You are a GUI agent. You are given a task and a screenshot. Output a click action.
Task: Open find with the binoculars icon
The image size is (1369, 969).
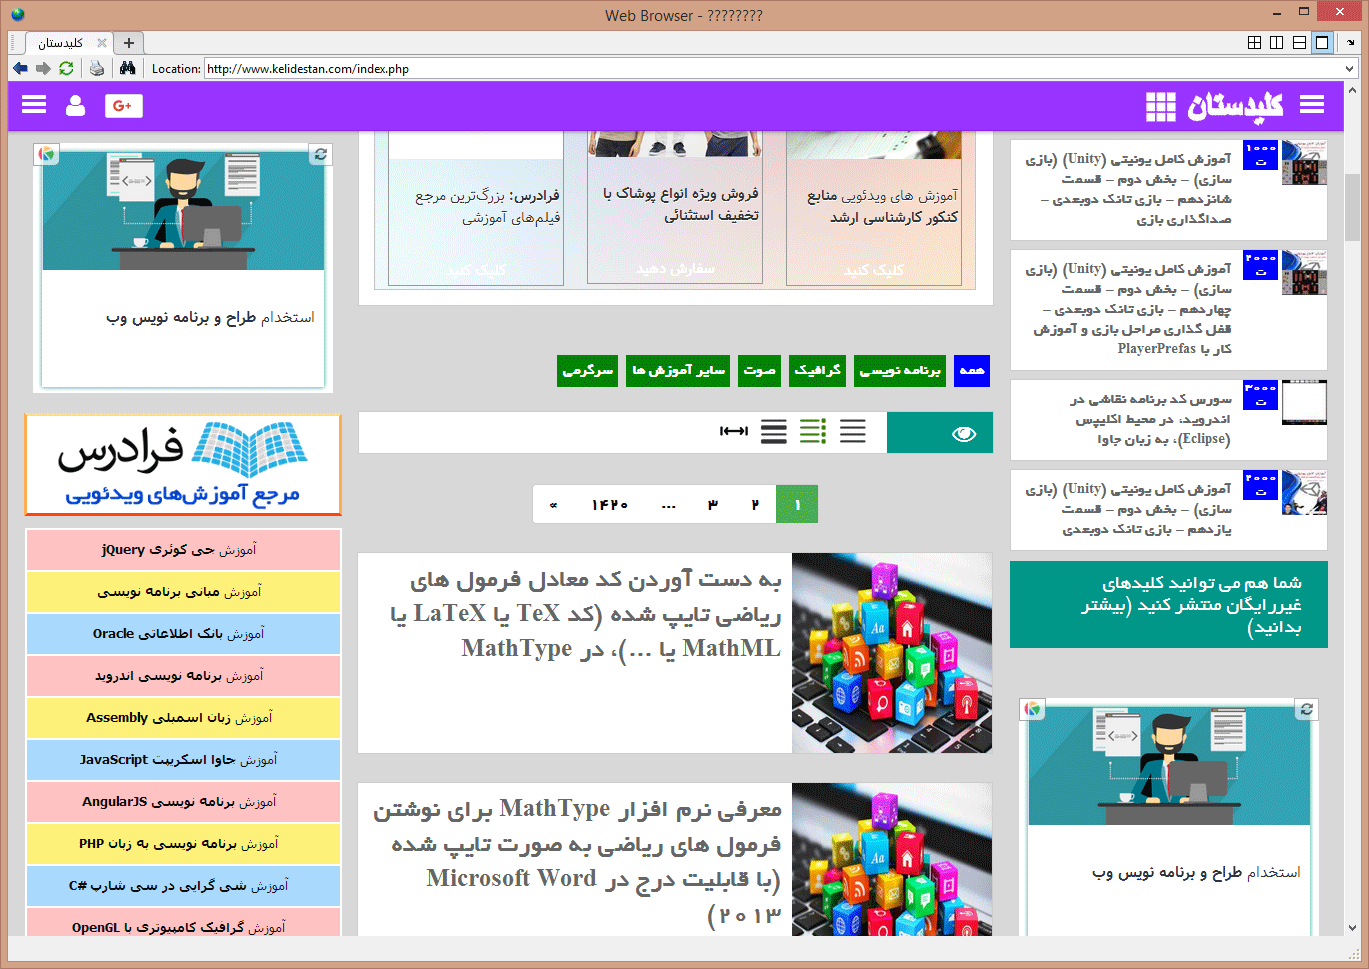127,68
